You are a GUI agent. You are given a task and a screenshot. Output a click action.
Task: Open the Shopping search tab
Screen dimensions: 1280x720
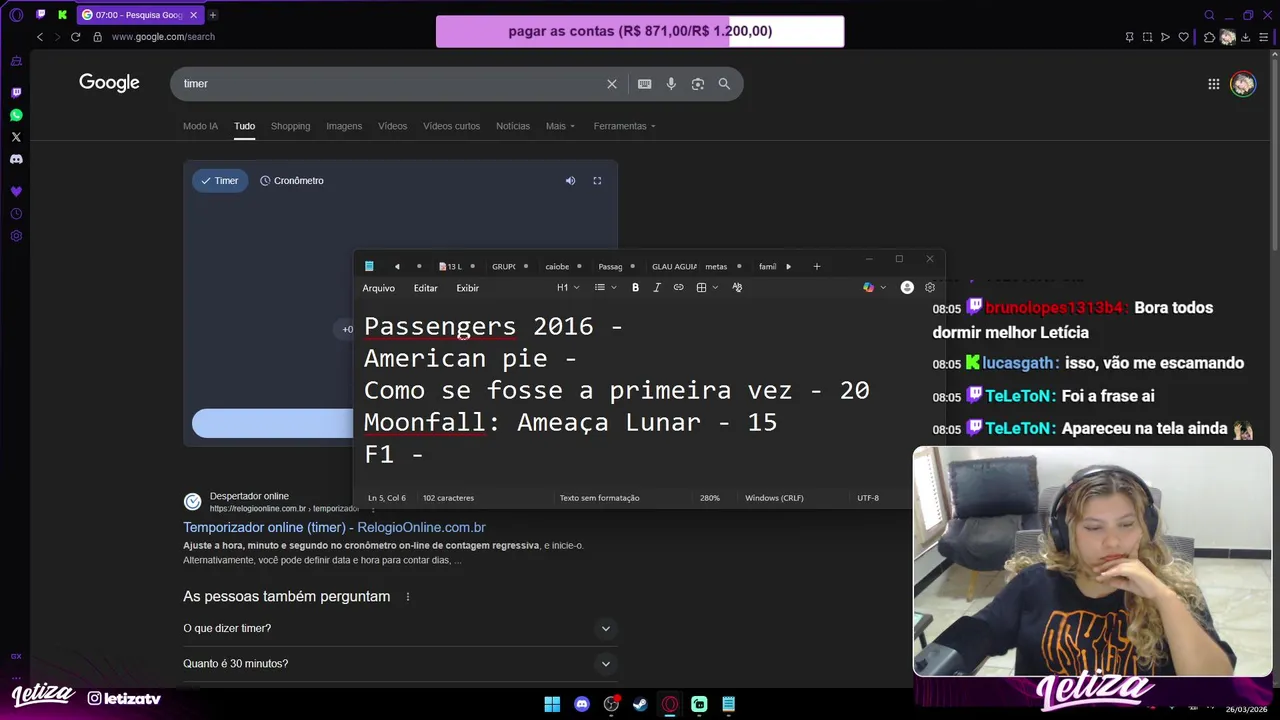[291, 126]
